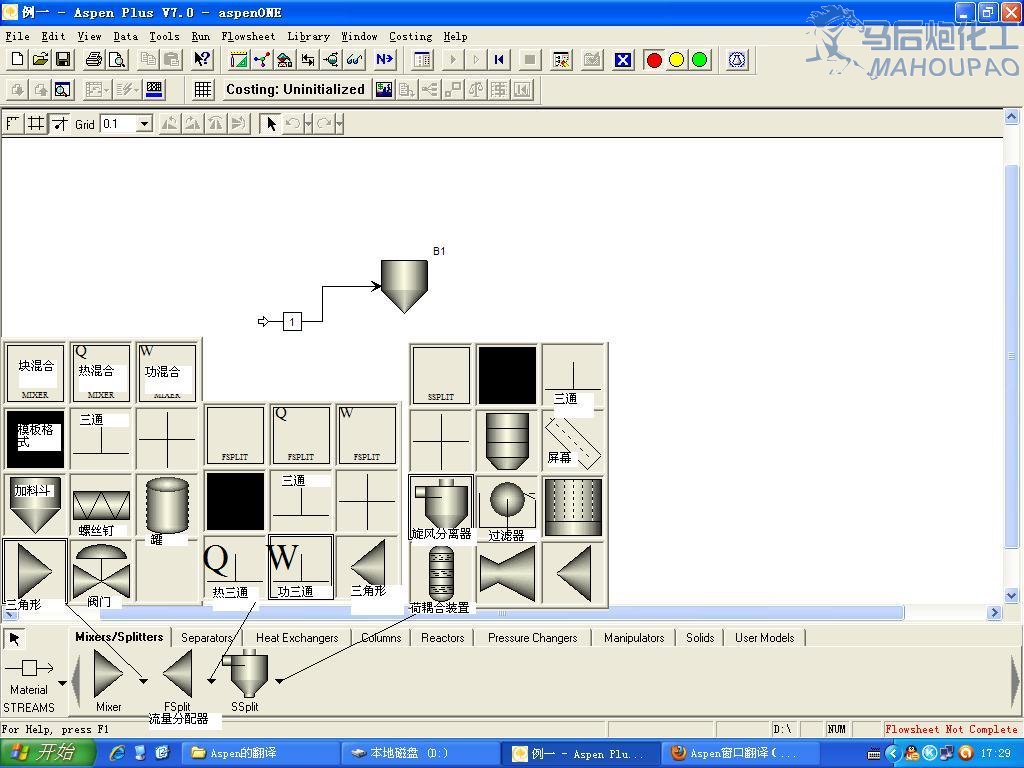Image resolution: width=1024 pixels, height=768 pixels.
Task: Pick the cyclone icon labeled 旋风分离器
Action: tap(441, 508)
